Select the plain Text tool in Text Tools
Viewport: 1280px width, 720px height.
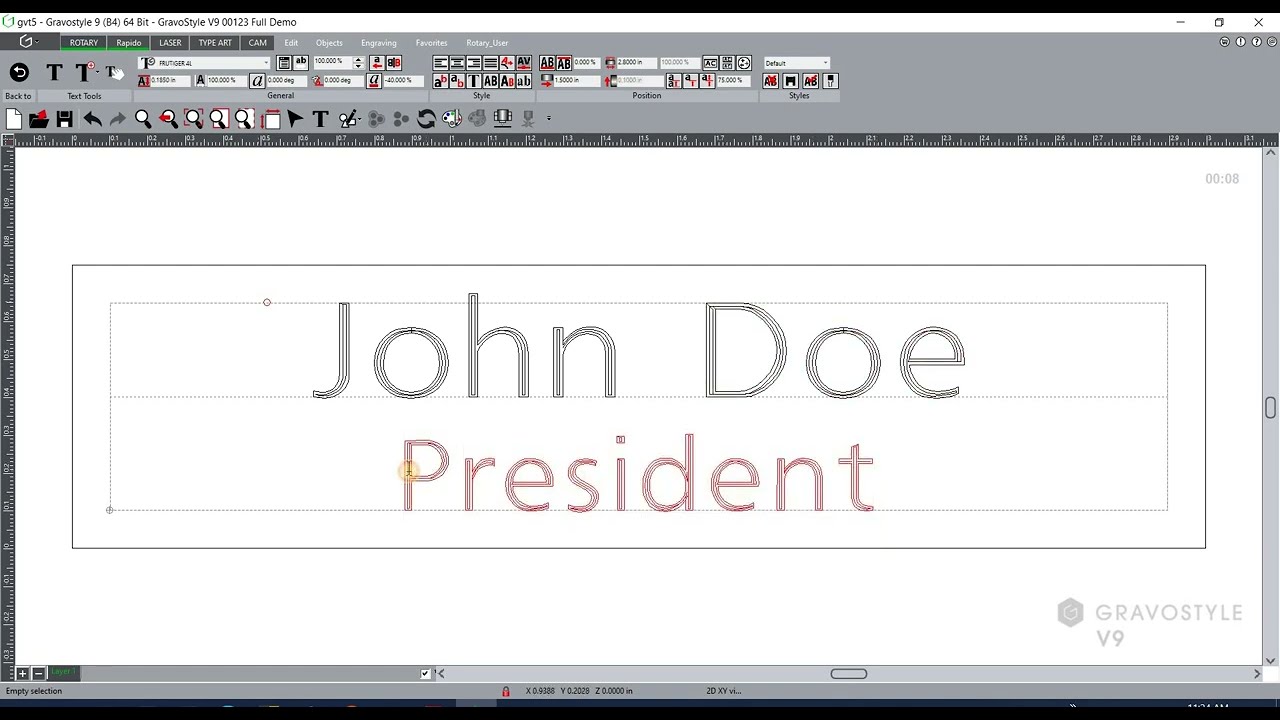pos(54,72)
